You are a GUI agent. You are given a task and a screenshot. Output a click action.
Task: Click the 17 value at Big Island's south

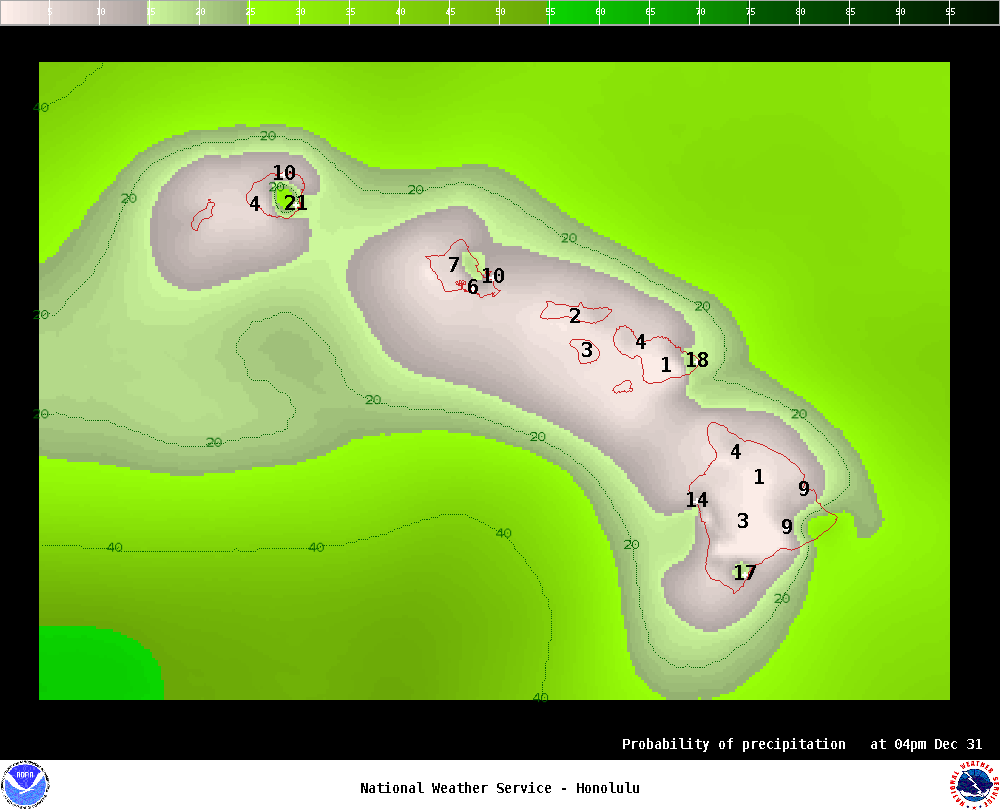[745, 573]
